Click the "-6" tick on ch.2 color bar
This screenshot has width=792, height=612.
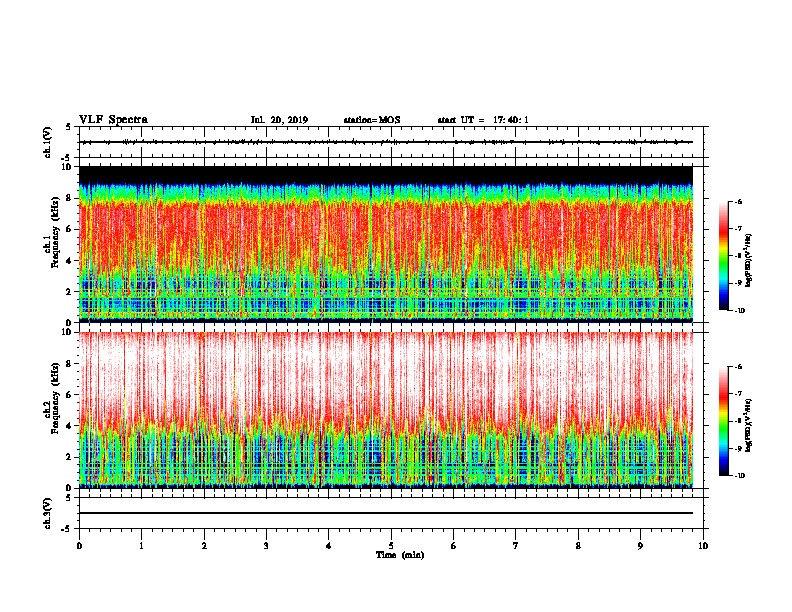[x=738, y=367]
